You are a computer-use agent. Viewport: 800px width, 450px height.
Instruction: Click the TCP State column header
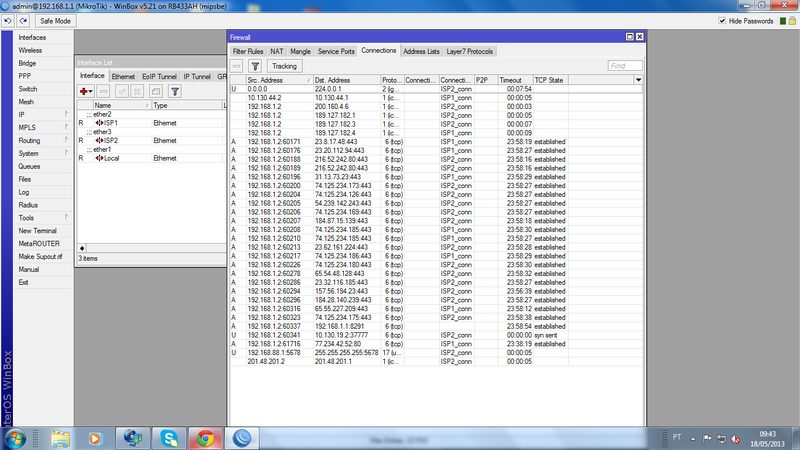[x=550, y=80]
